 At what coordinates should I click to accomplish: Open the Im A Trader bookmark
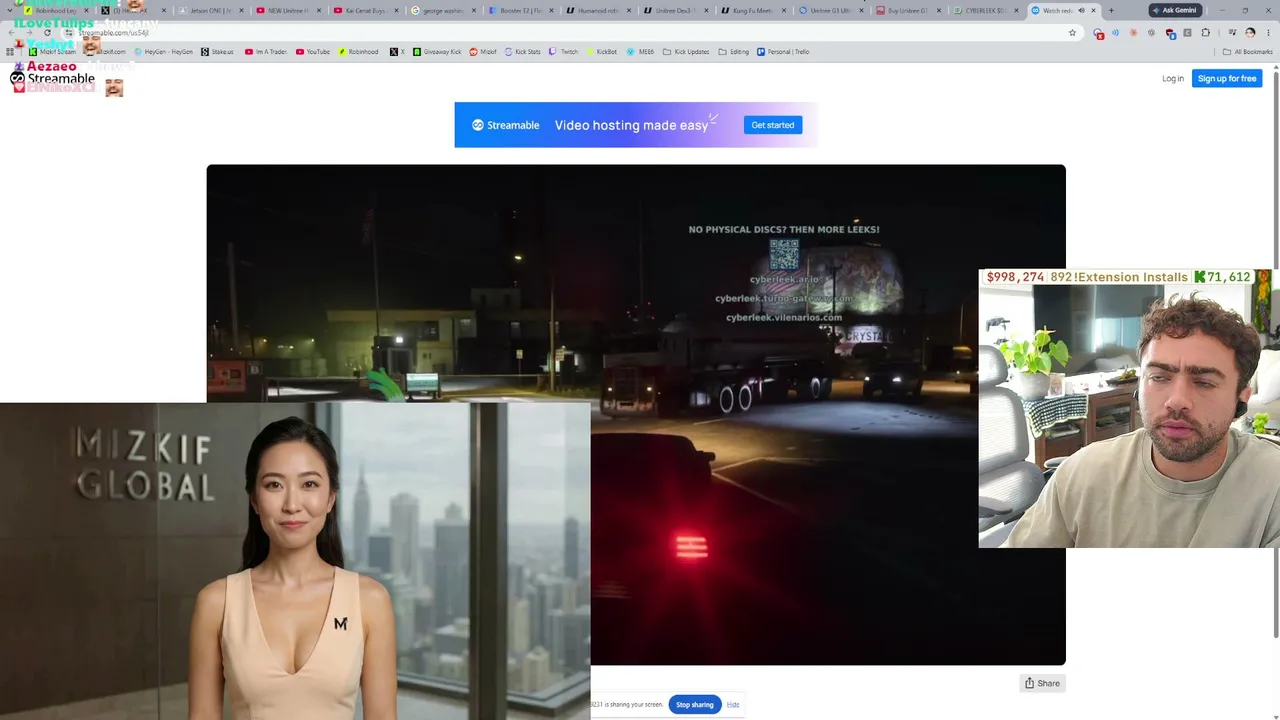click(x=267, y=52)
